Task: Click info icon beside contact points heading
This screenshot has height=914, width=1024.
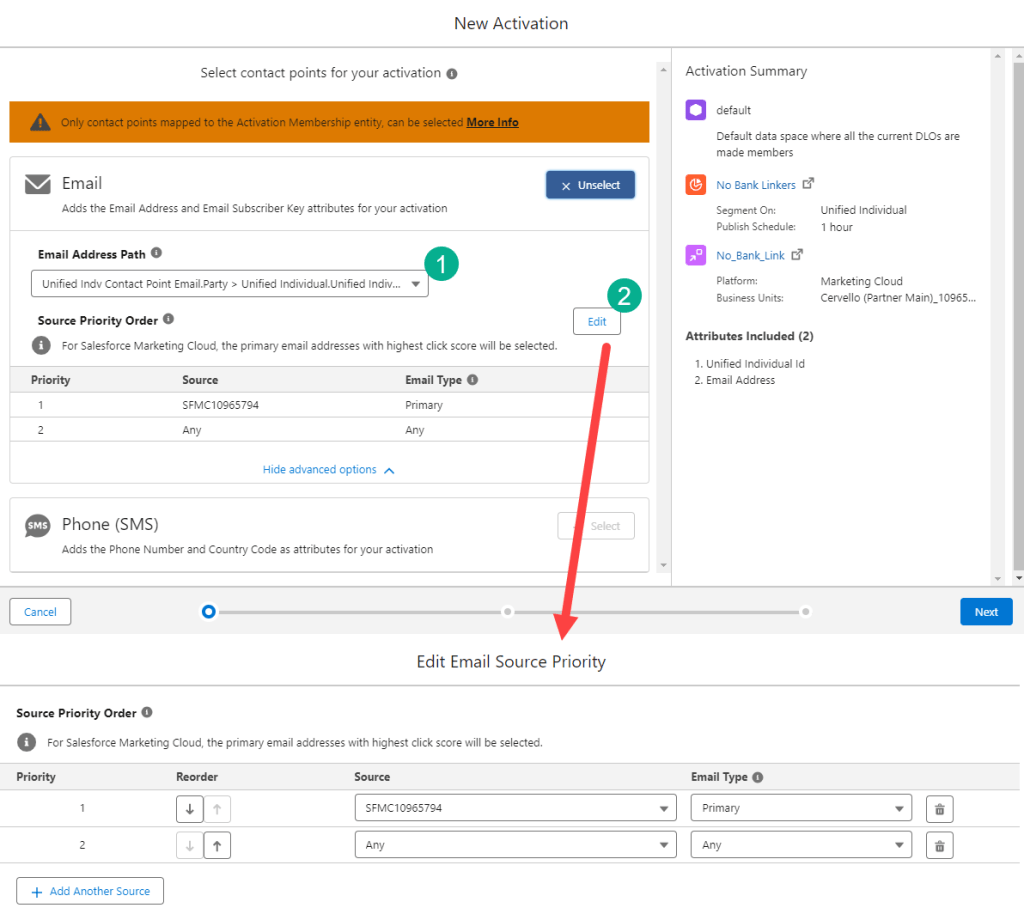Action: point(452,74)
